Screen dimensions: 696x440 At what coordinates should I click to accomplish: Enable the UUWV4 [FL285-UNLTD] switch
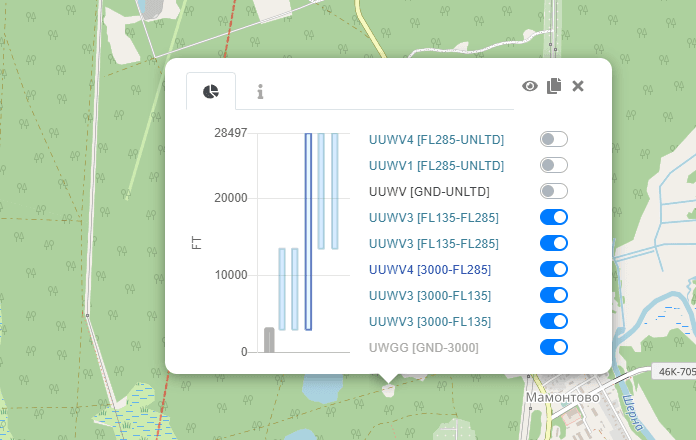tap(553, 139)
